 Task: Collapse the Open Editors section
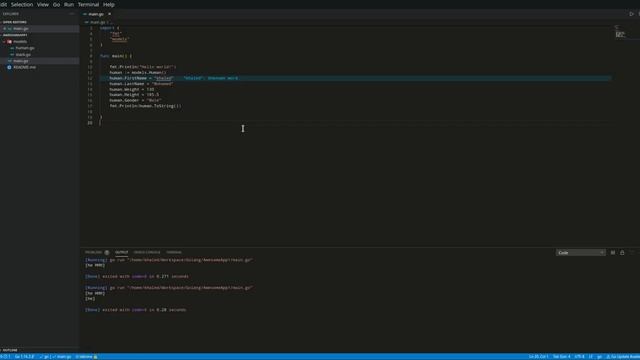click(14, 22)
